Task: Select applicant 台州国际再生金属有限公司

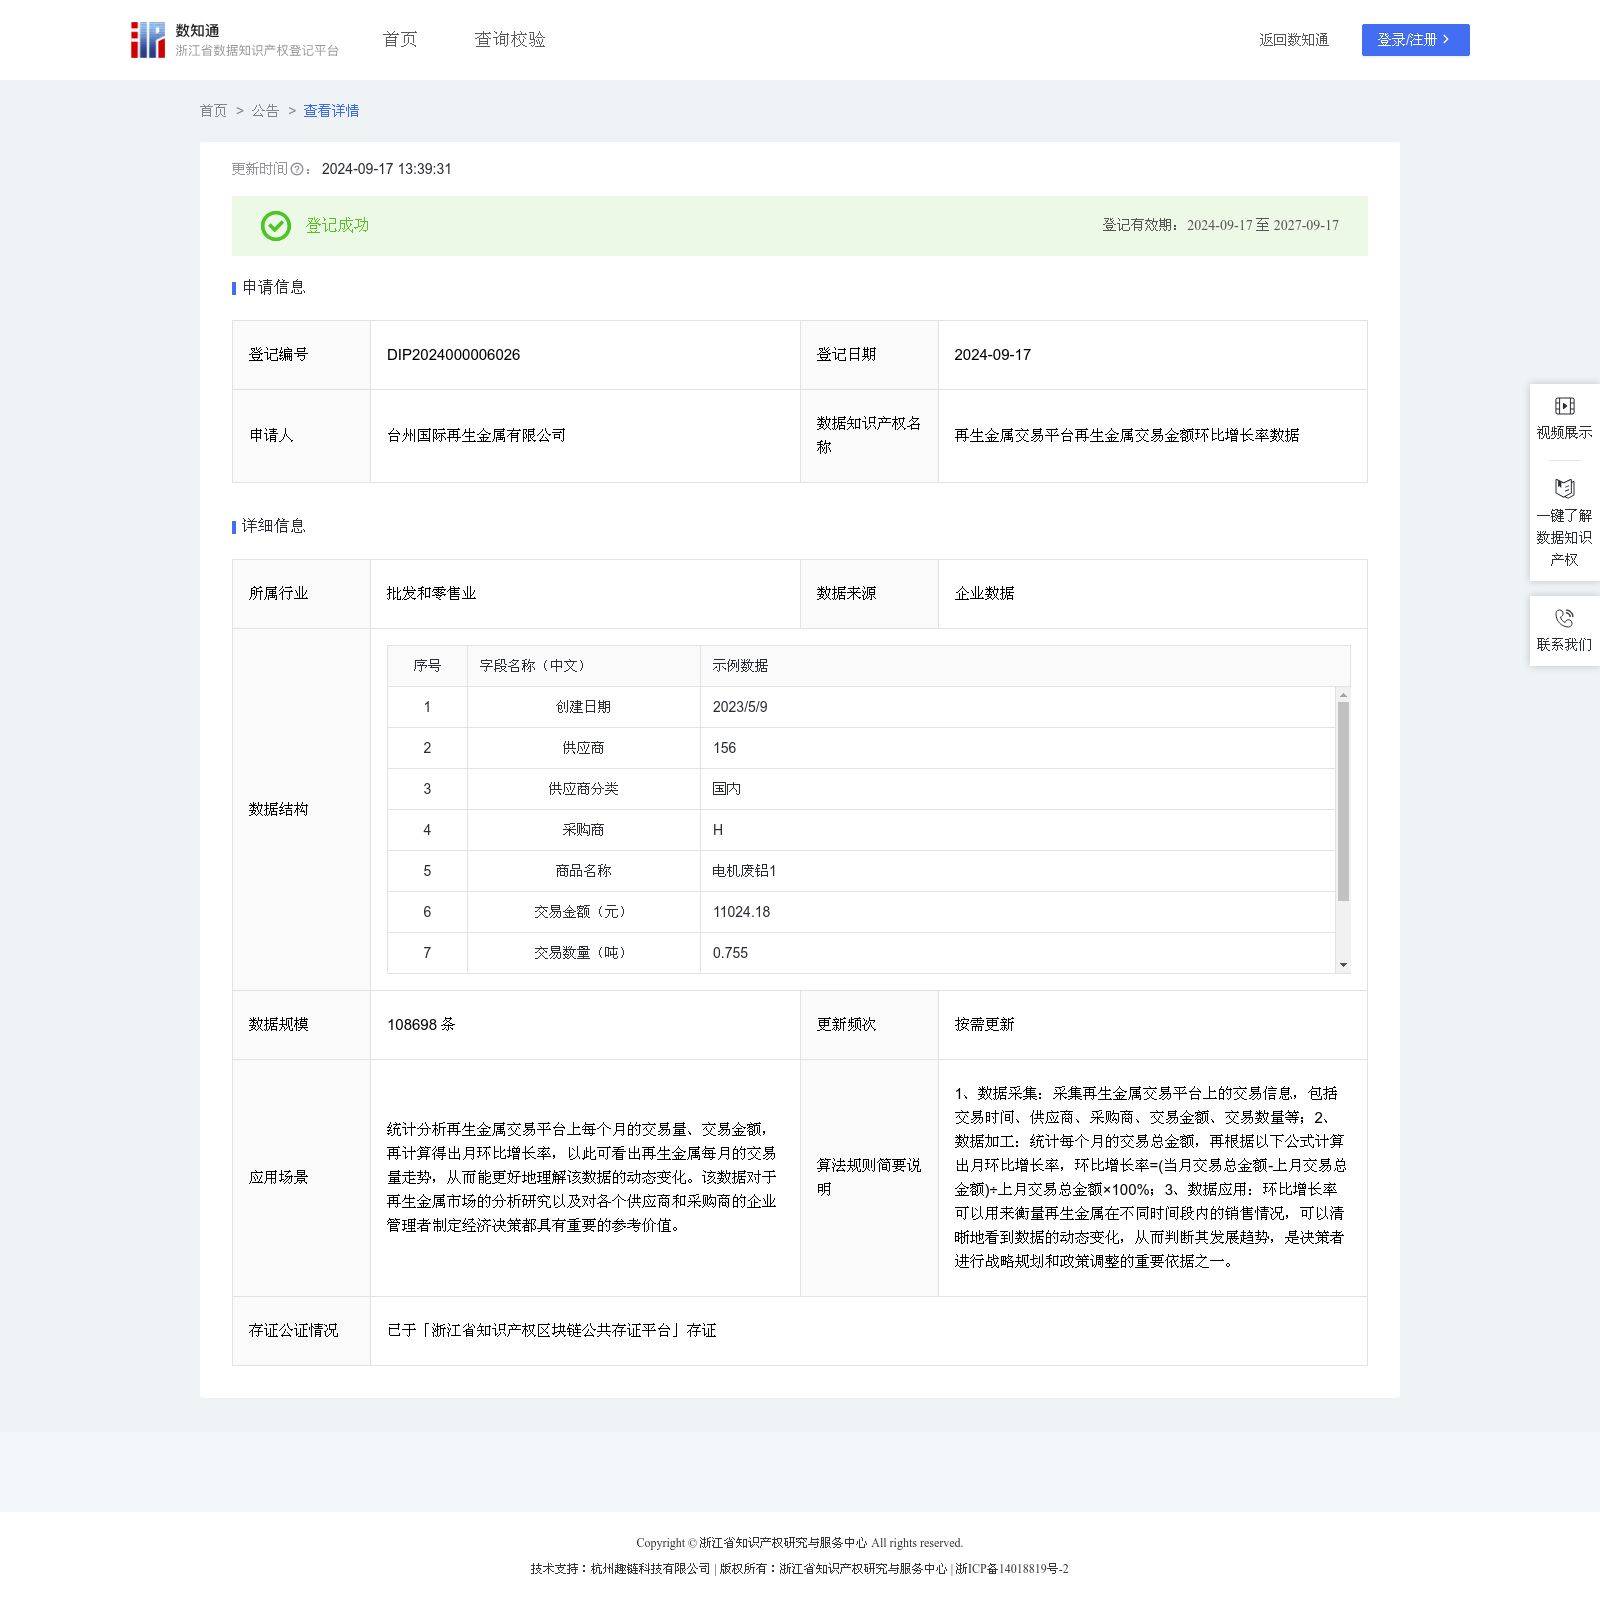Action: tap(476, 435)
